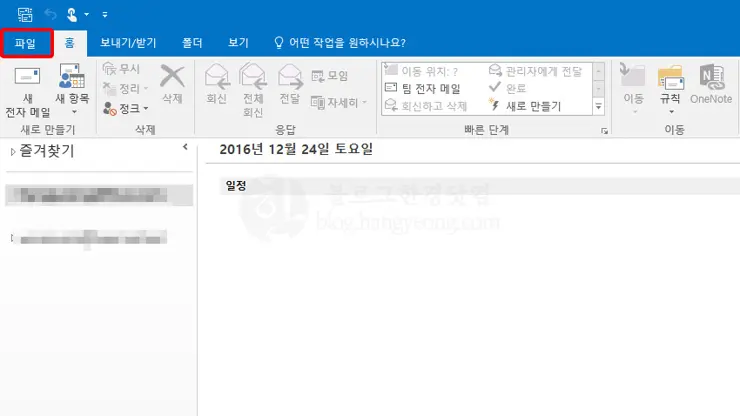Expand the 즐겨찾기 favorites section

click(13, 152)
